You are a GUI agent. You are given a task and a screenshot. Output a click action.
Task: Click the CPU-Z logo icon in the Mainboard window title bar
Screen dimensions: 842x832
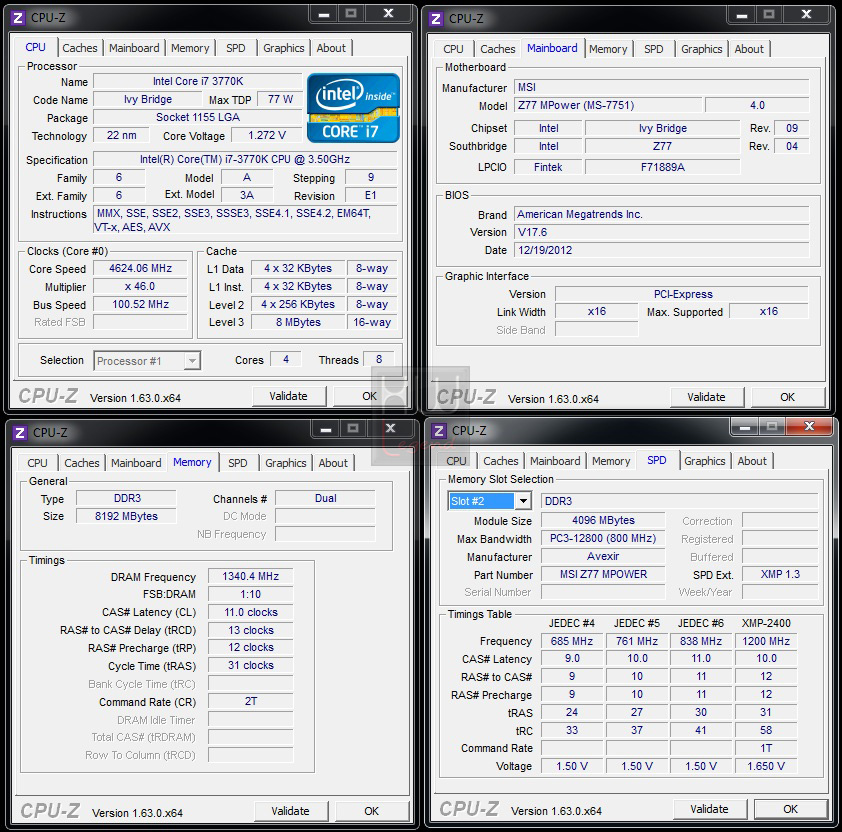click(436, 19)
